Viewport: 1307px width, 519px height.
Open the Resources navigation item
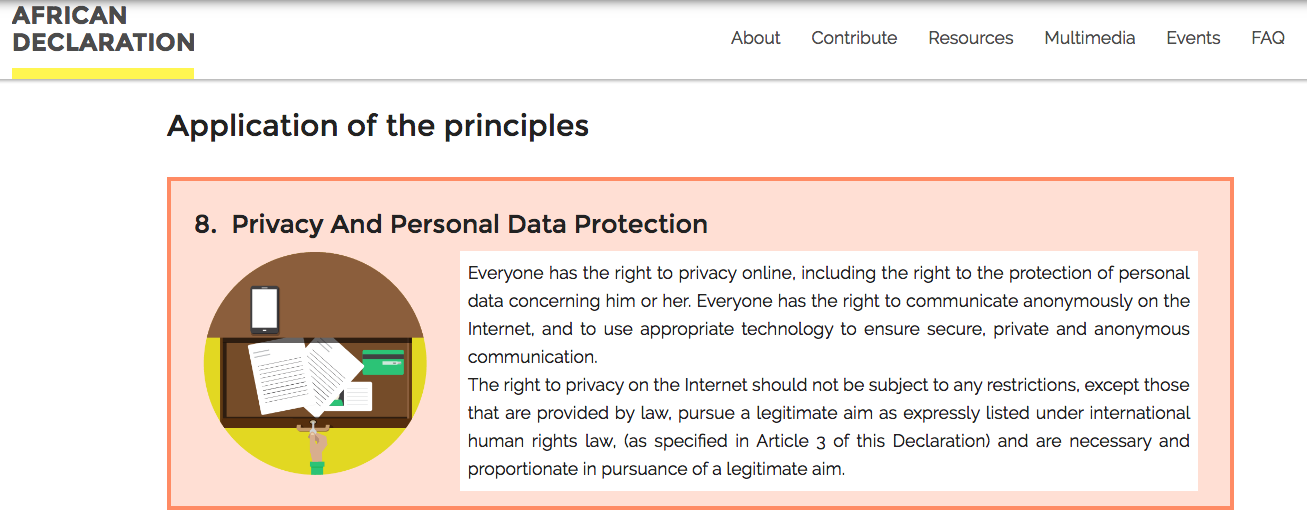(970, 38)
